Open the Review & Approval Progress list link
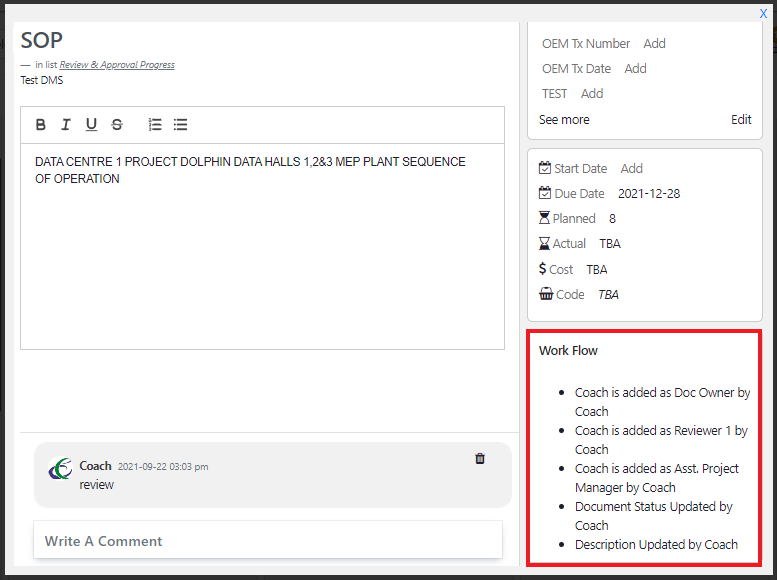 117,65
